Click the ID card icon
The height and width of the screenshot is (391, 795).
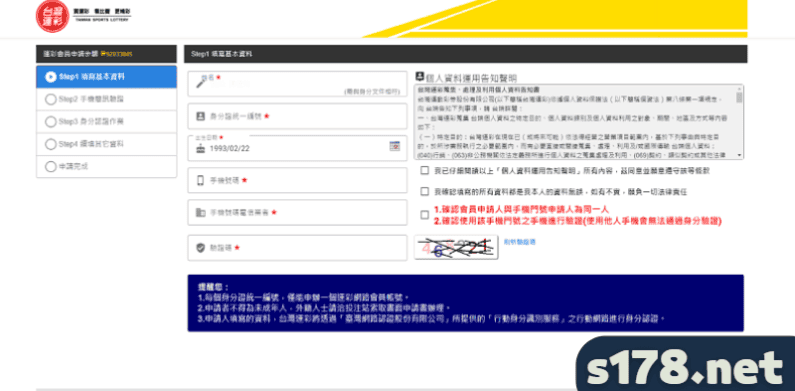coord(201,116)
